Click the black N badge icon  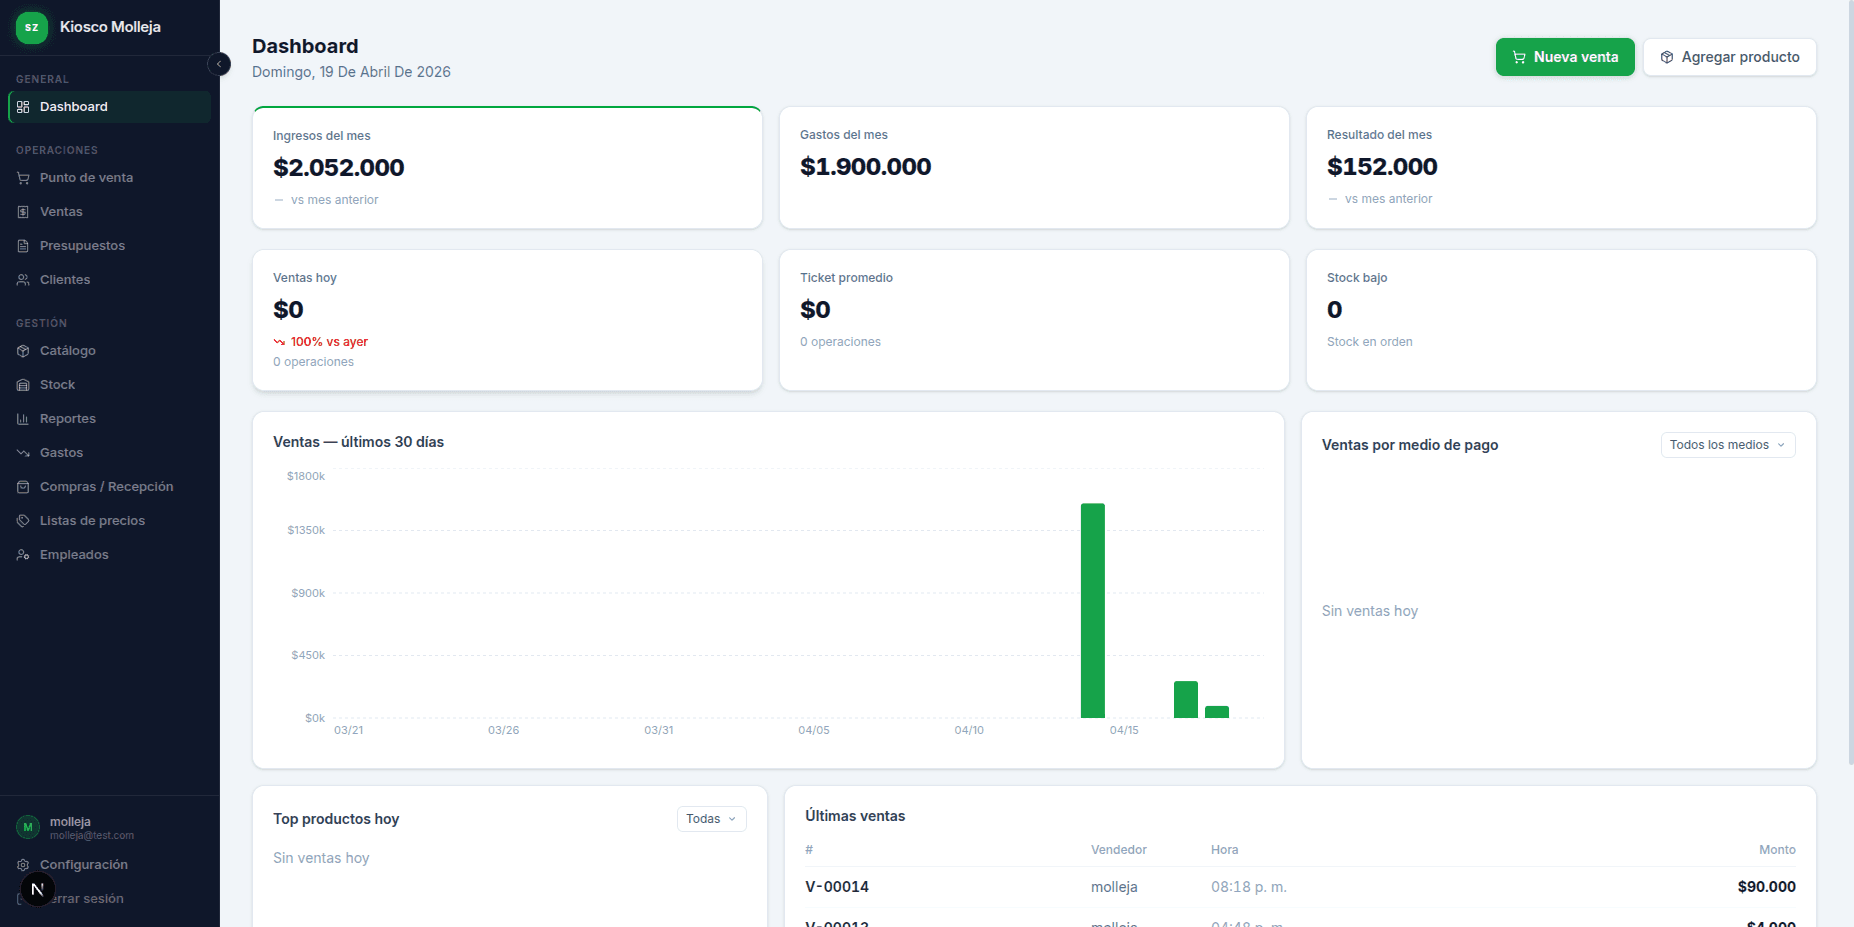click(38, 889)
